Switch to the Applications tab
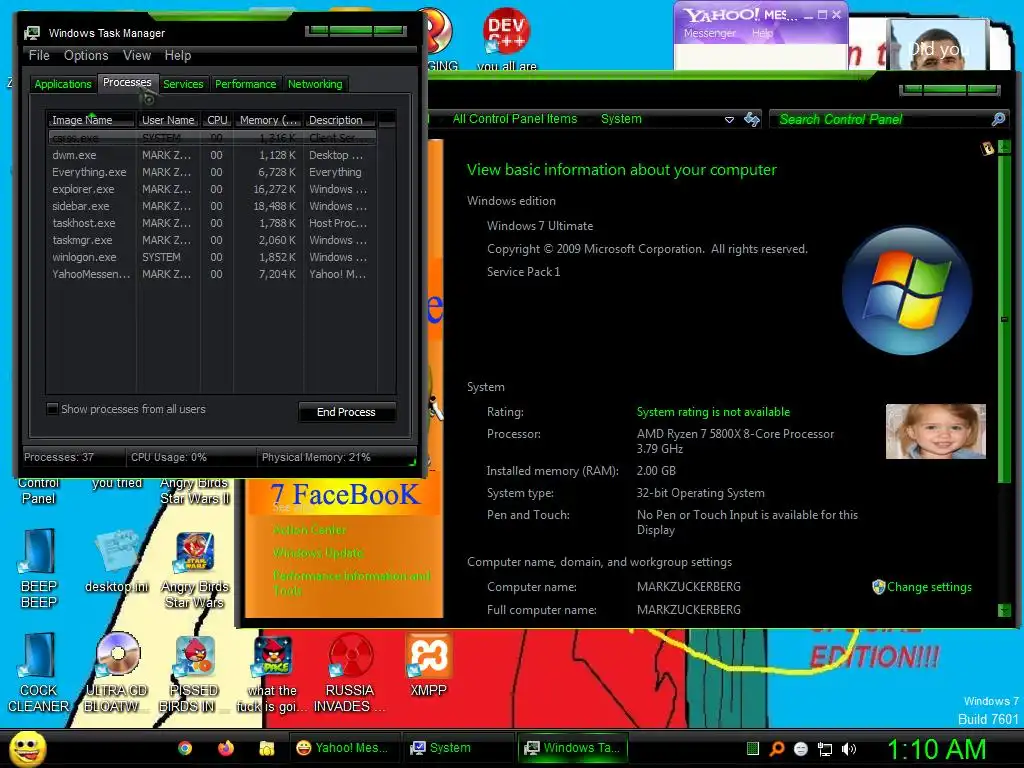The image size is (1024, 768). coord(63,84)
